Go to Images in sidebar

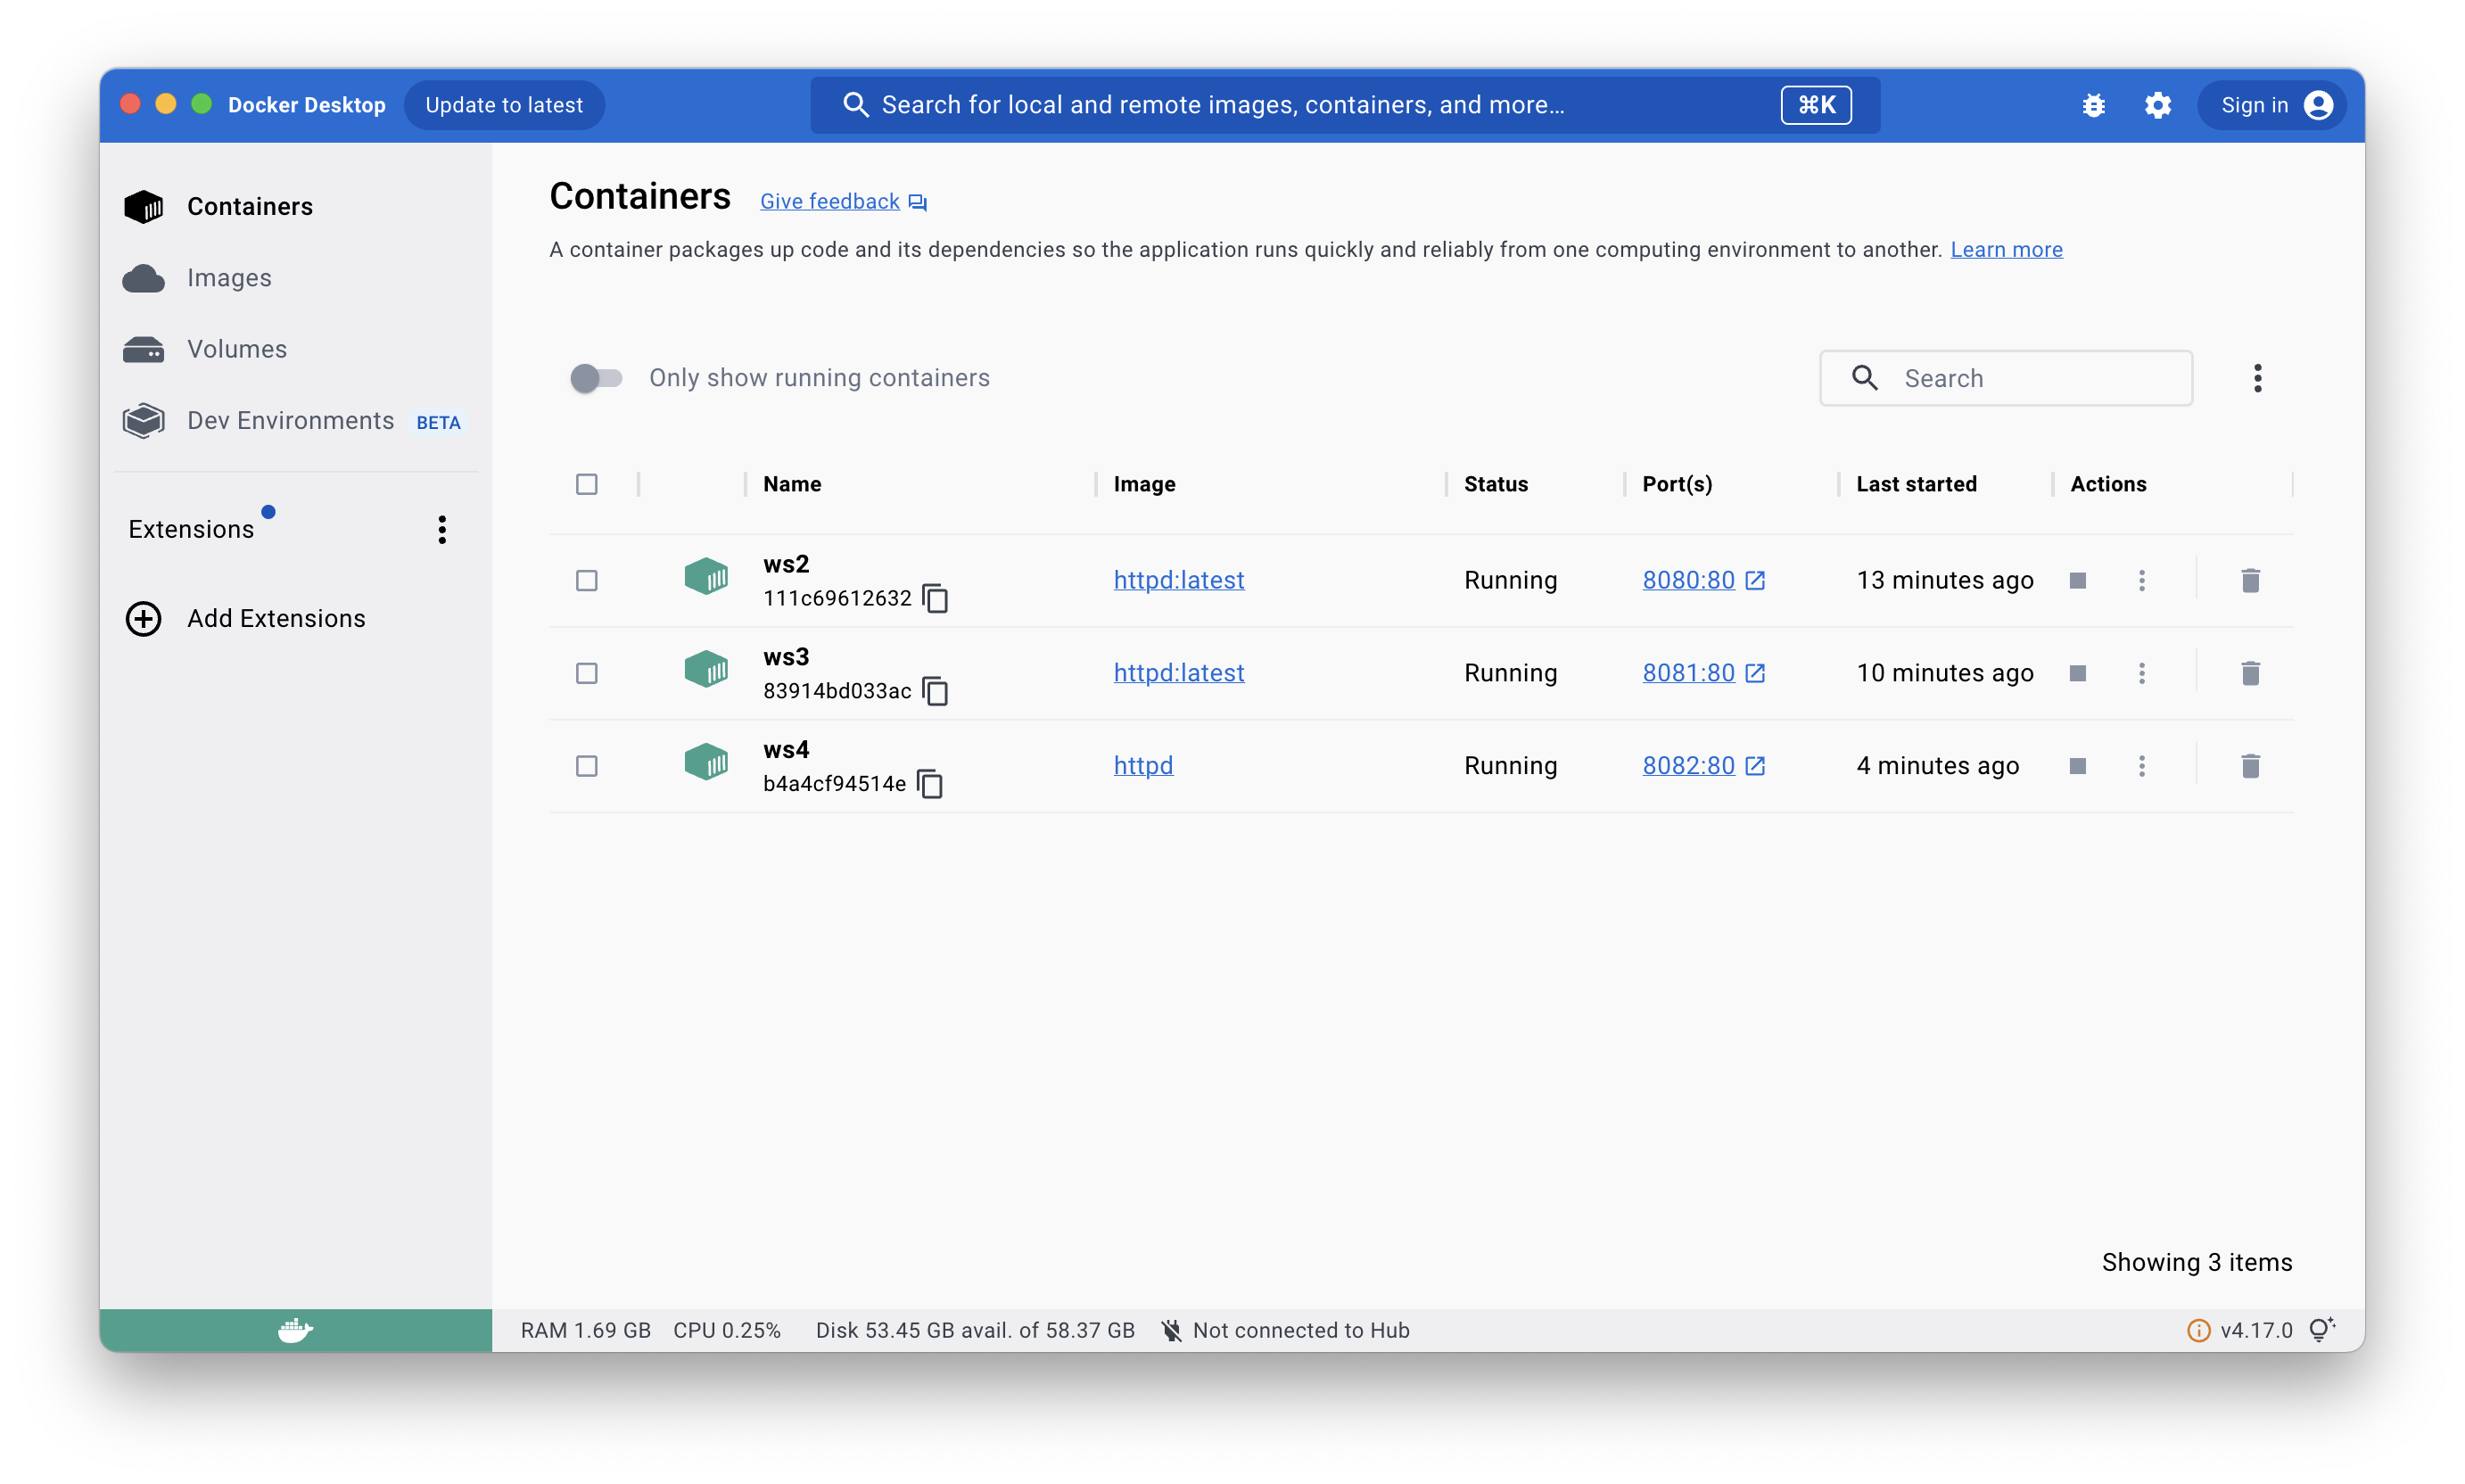pos(229,278)
